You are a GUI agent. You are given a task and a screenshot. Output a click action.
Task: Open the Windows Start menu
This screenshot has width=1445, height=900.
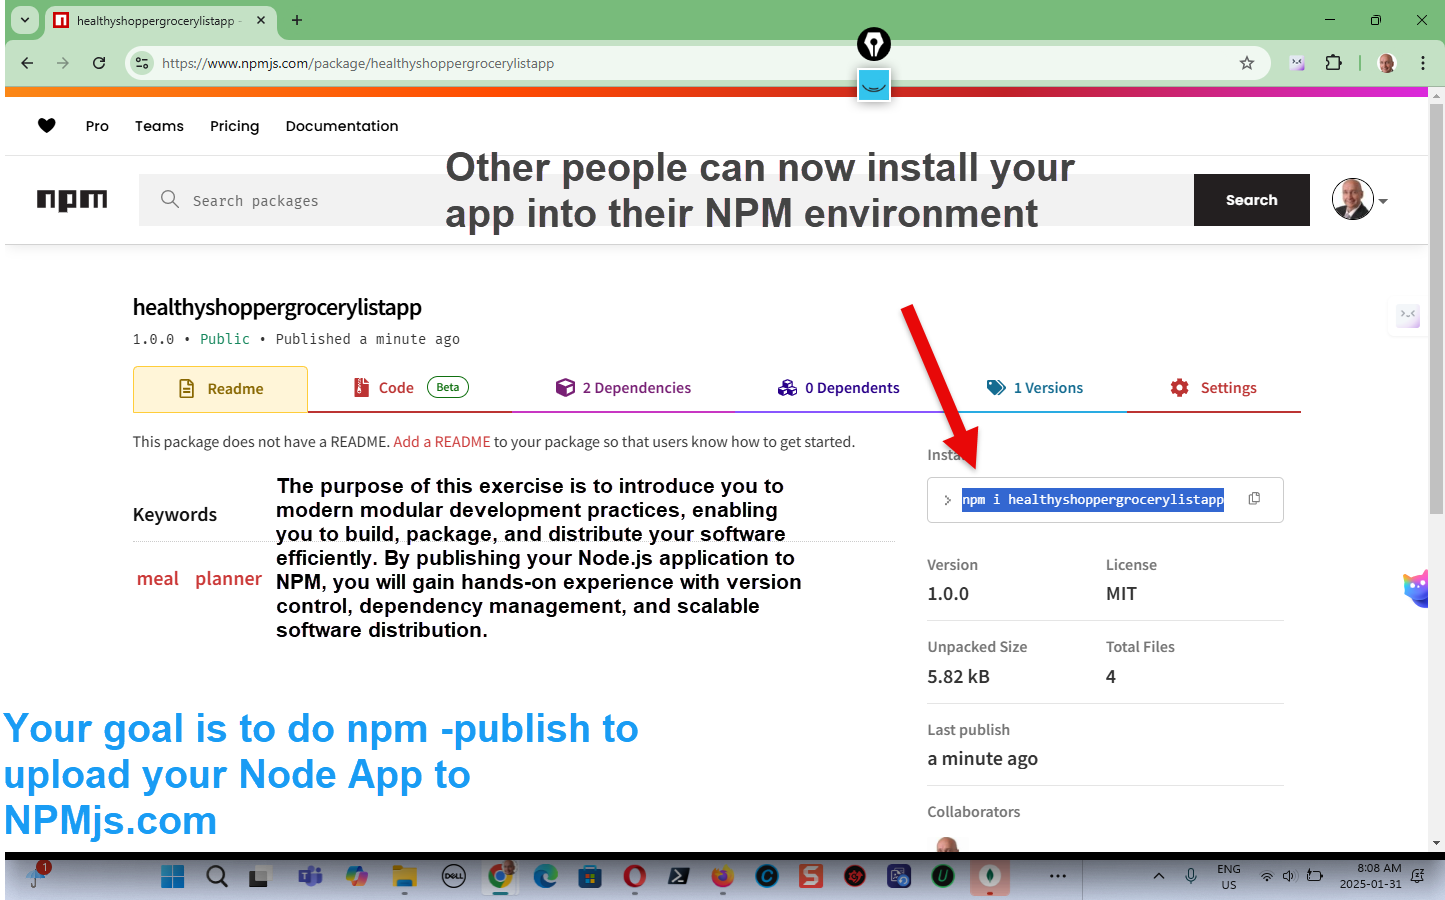click(x=173, y=877)
